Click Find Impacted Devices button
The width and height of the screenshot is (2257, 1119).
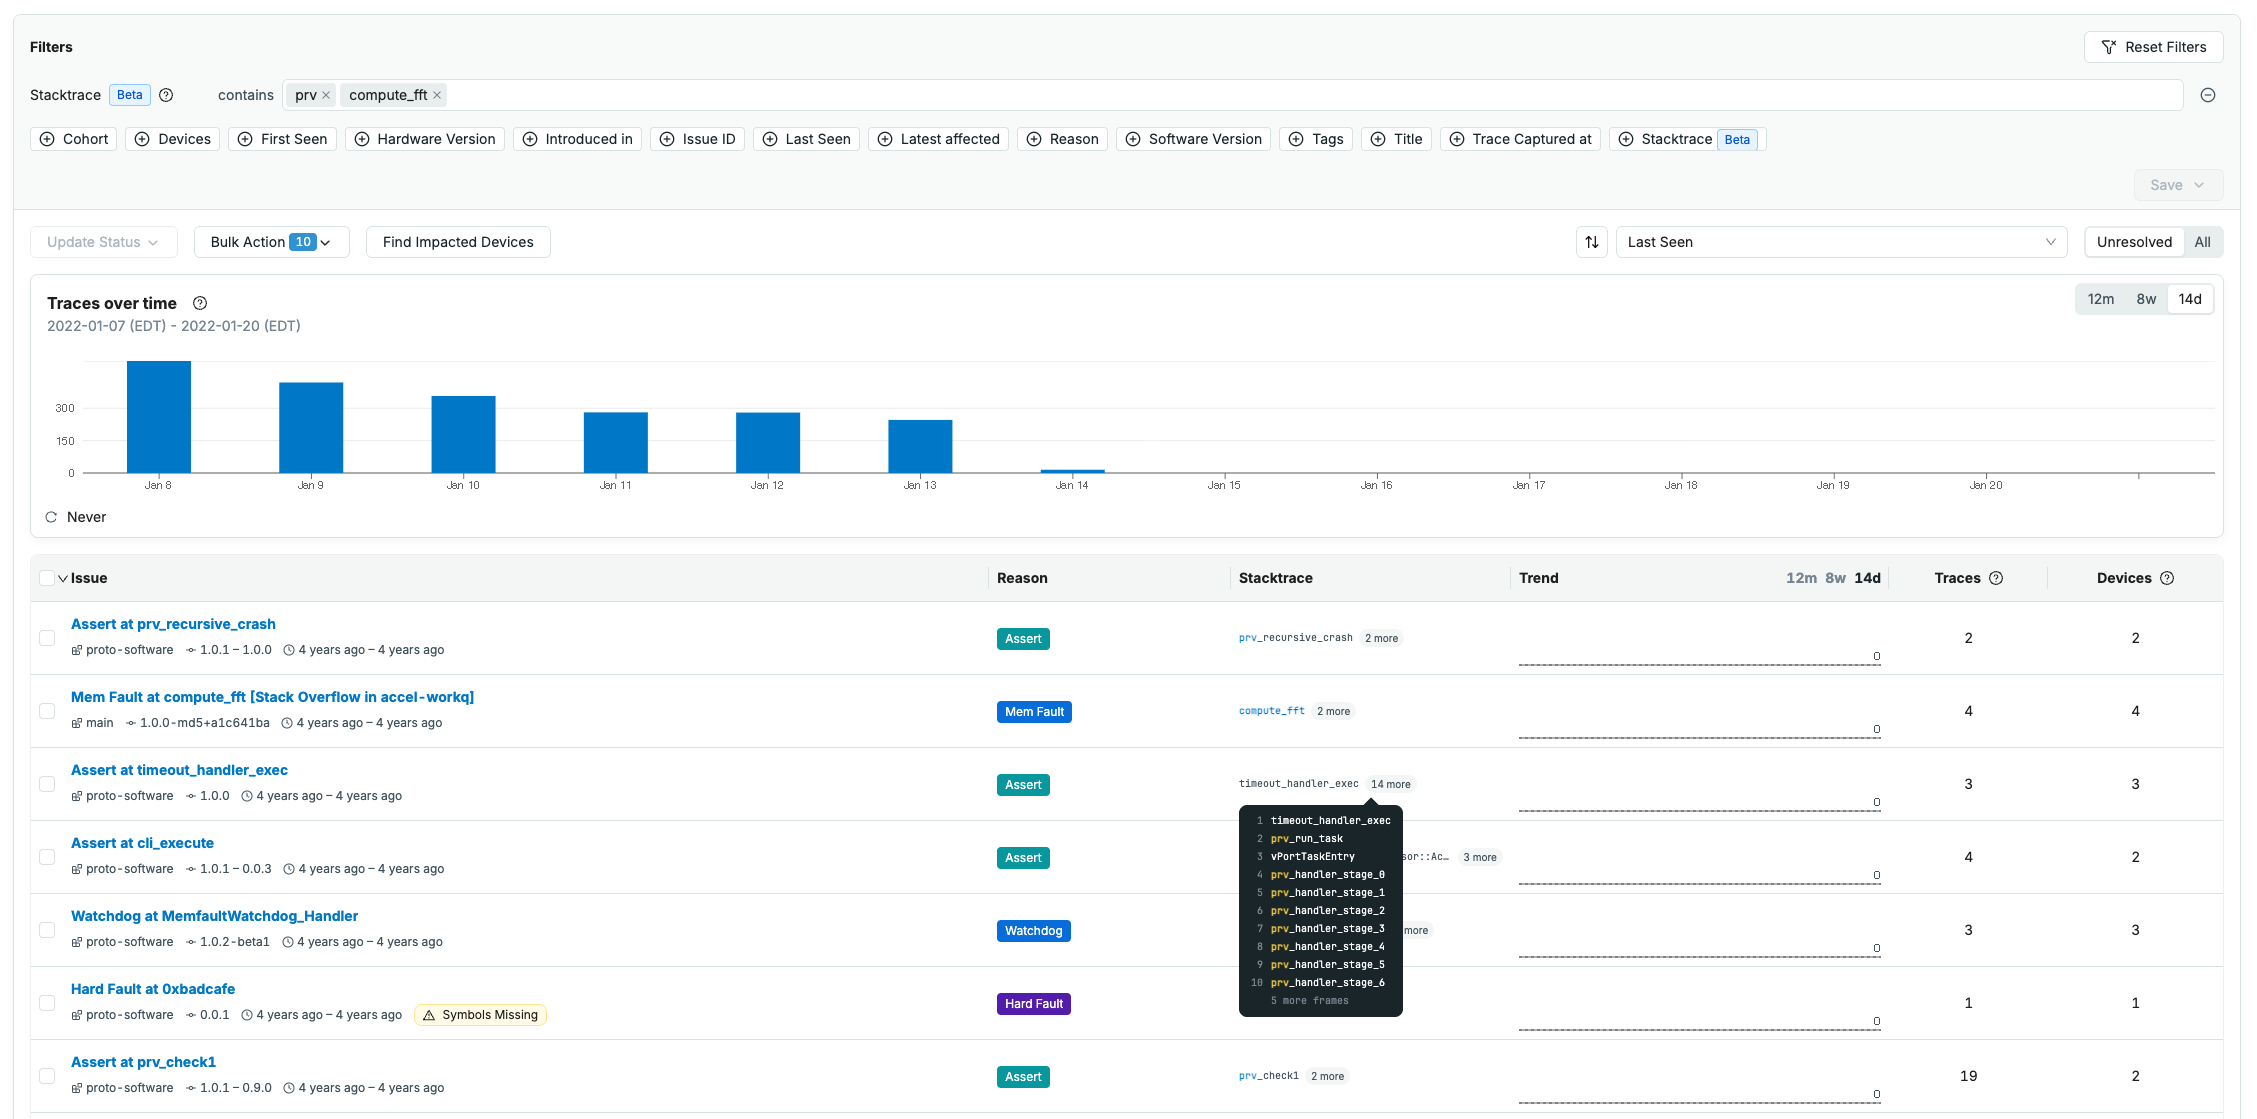[458, 242]
